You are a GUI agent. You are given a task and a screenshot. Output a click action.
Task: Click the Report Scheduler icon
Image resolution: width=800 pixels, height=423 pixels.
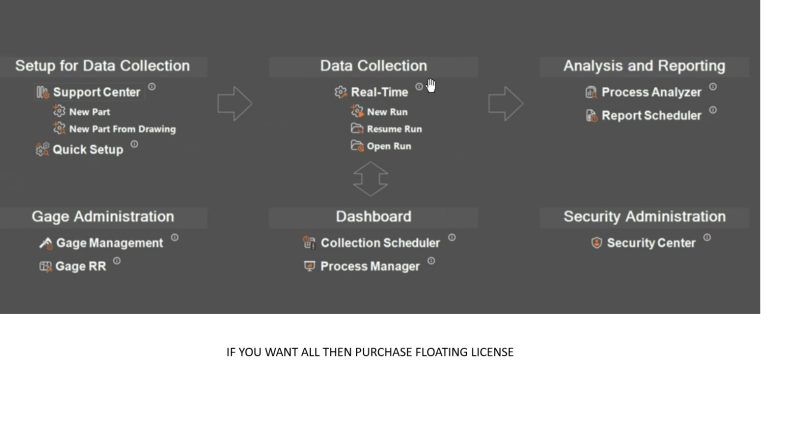(591, 116)
